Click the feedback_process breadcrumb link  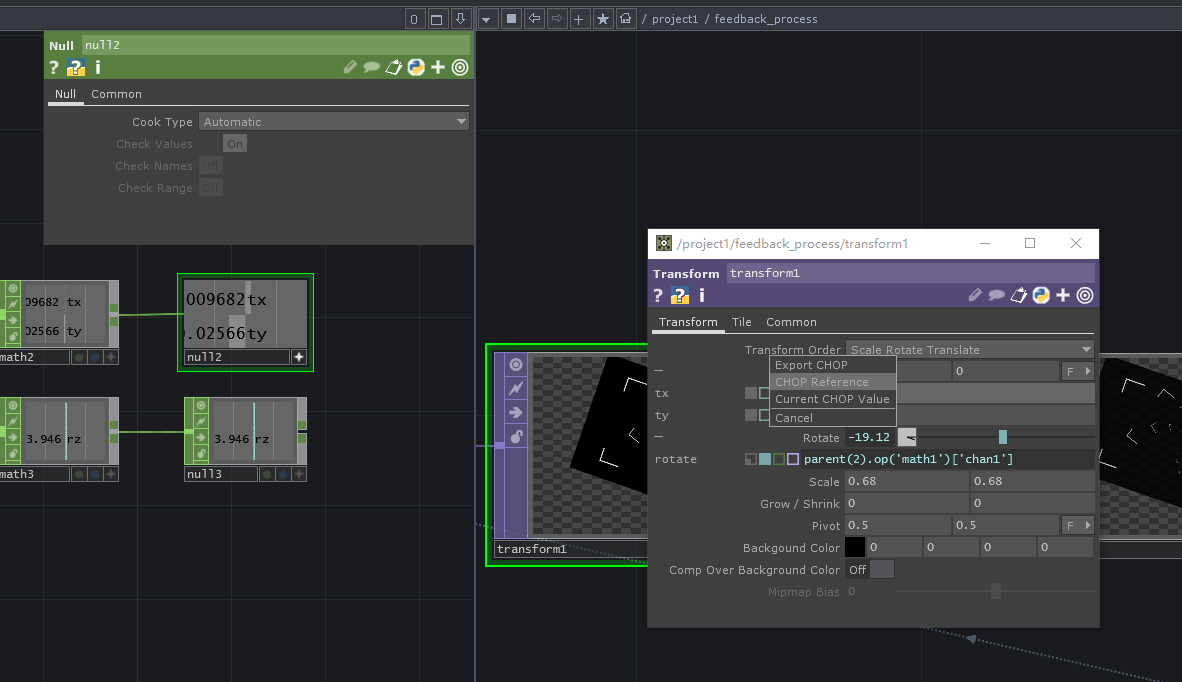click(769, 18)
